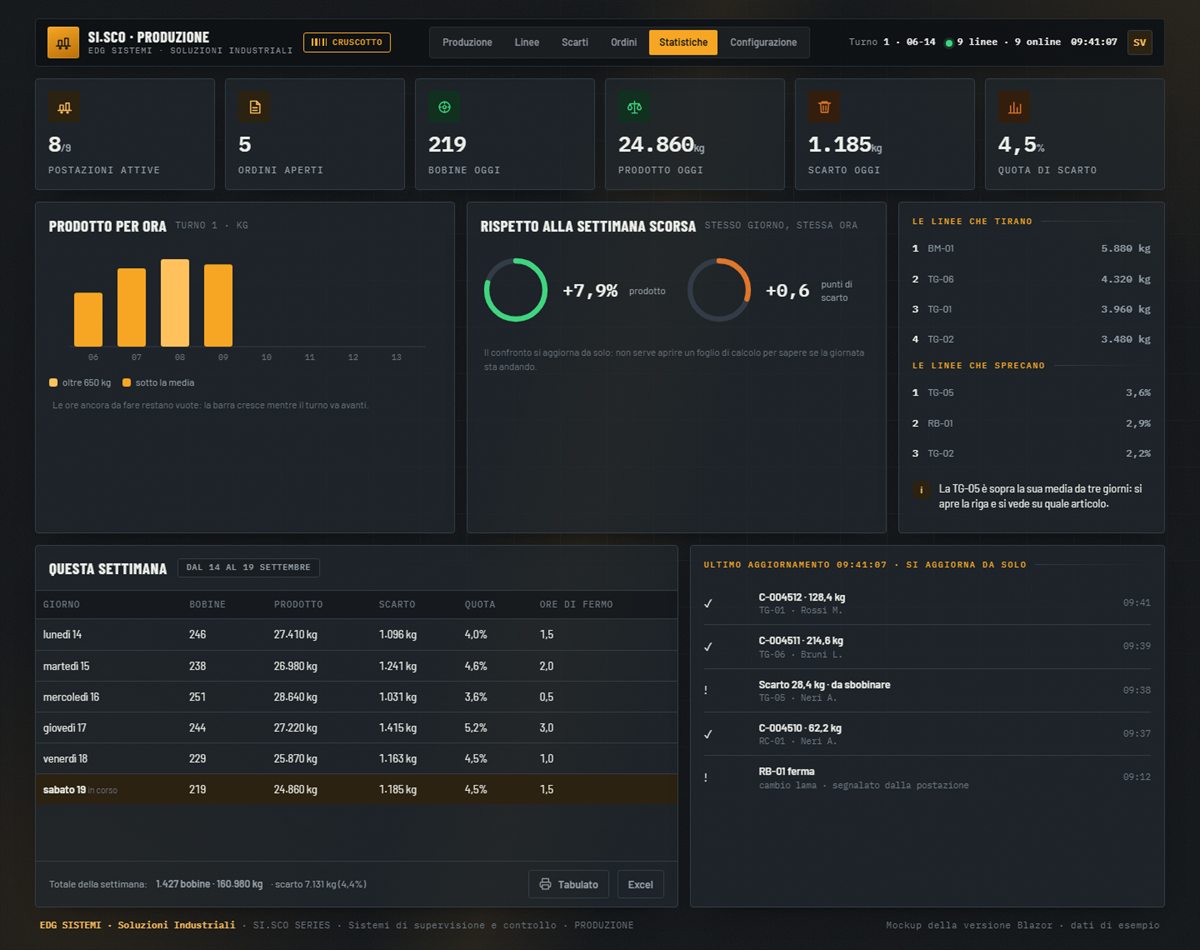Click the info icon beside TG-05 note
The width and height of the screenshot is (1200, 950).
click(x=920, y=490)
